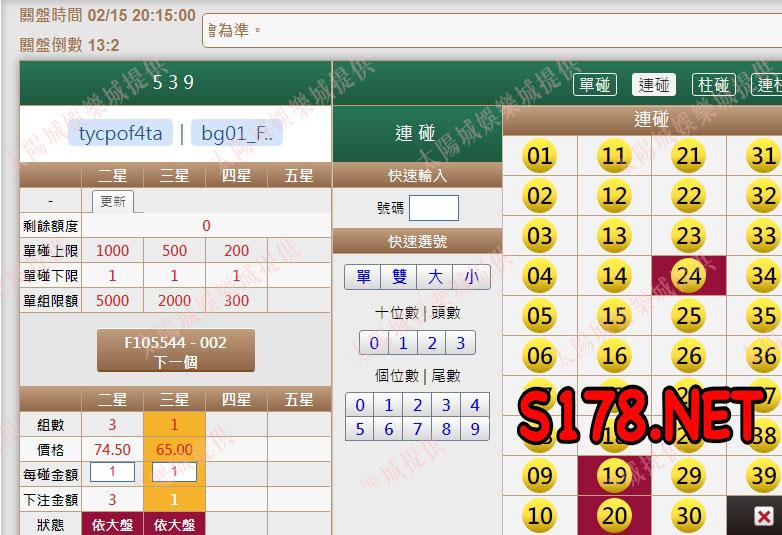Select number ball 39
Image resolution: width=782 pixels, height=535 pixels.
click(764, 476)
